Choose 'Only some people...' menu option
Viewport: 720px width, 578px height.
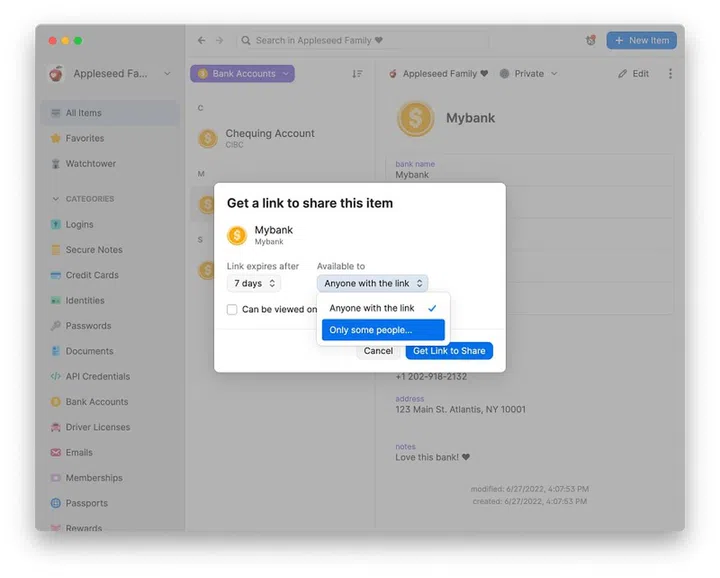383,330
